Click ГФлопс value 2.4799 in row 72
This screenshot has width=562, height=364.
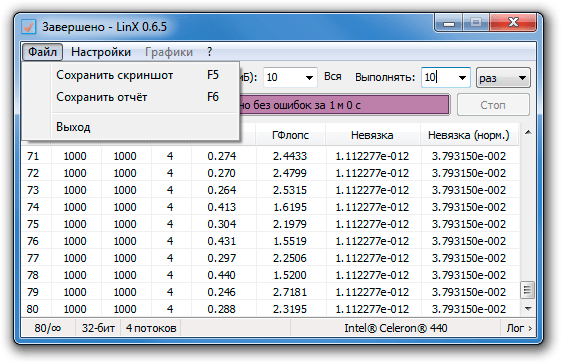[290, 173]
